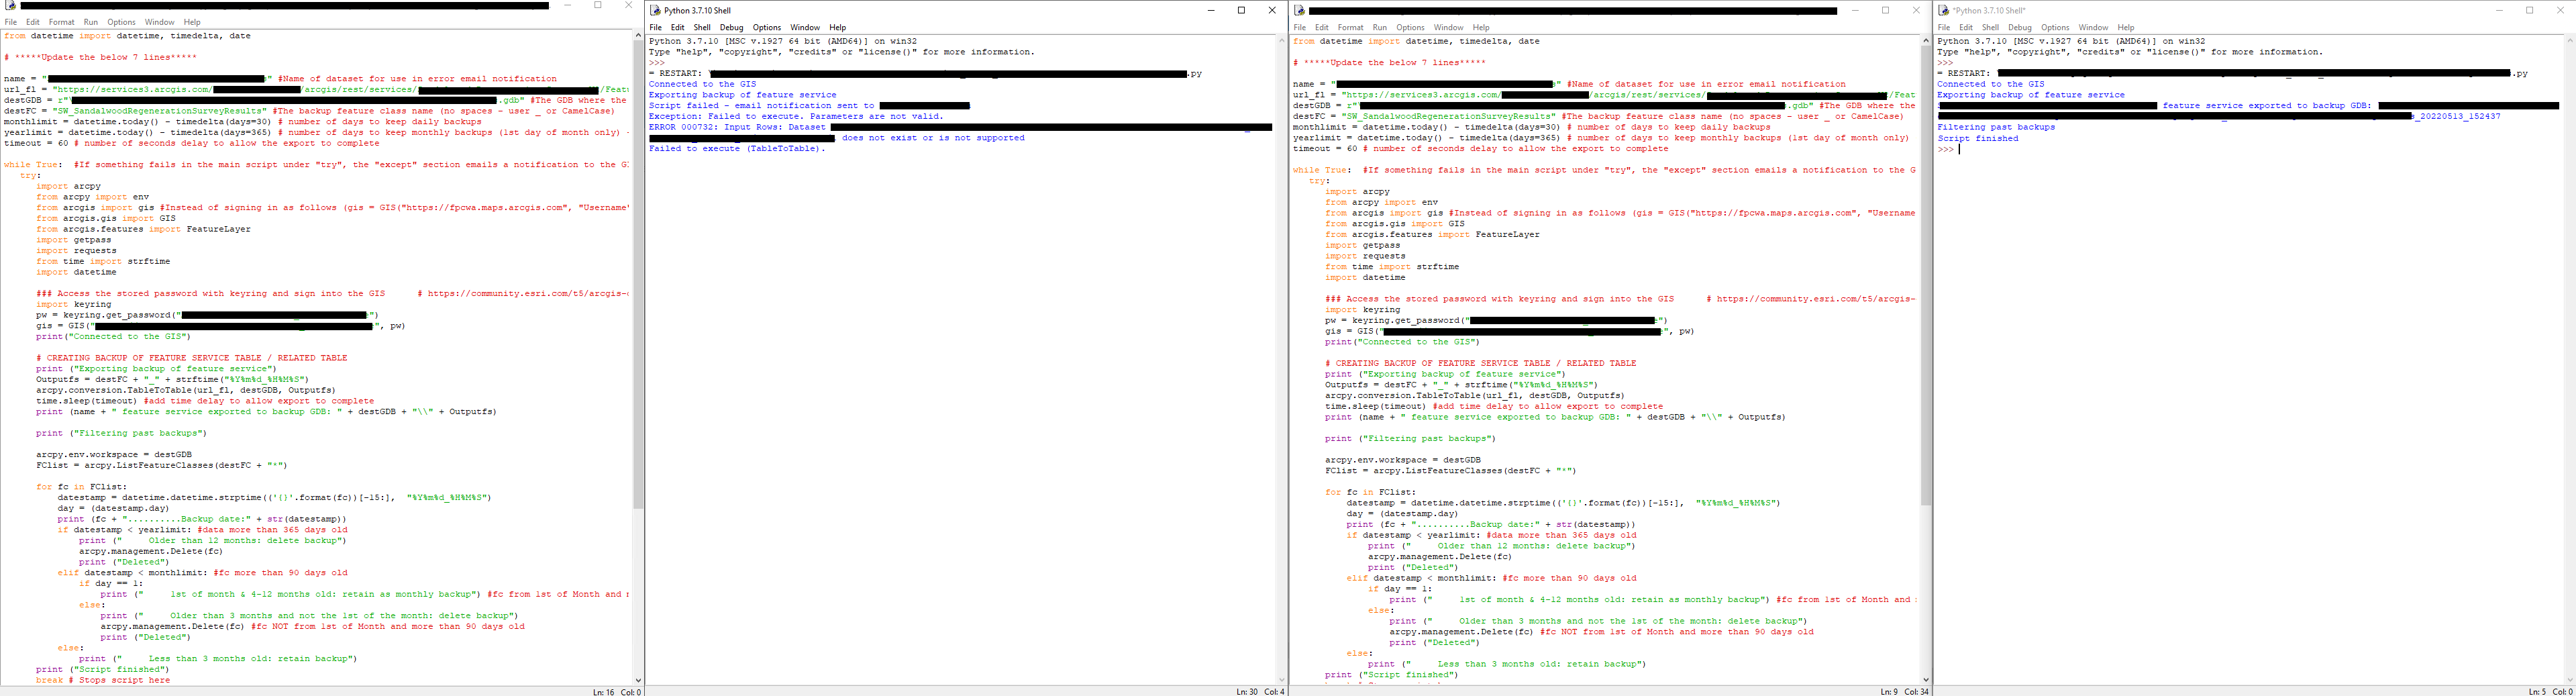Viewport: 2576px width, 696px height.
Task: Click the scroll-up arrow in the leftmost editor
Action: click(638, 35)
